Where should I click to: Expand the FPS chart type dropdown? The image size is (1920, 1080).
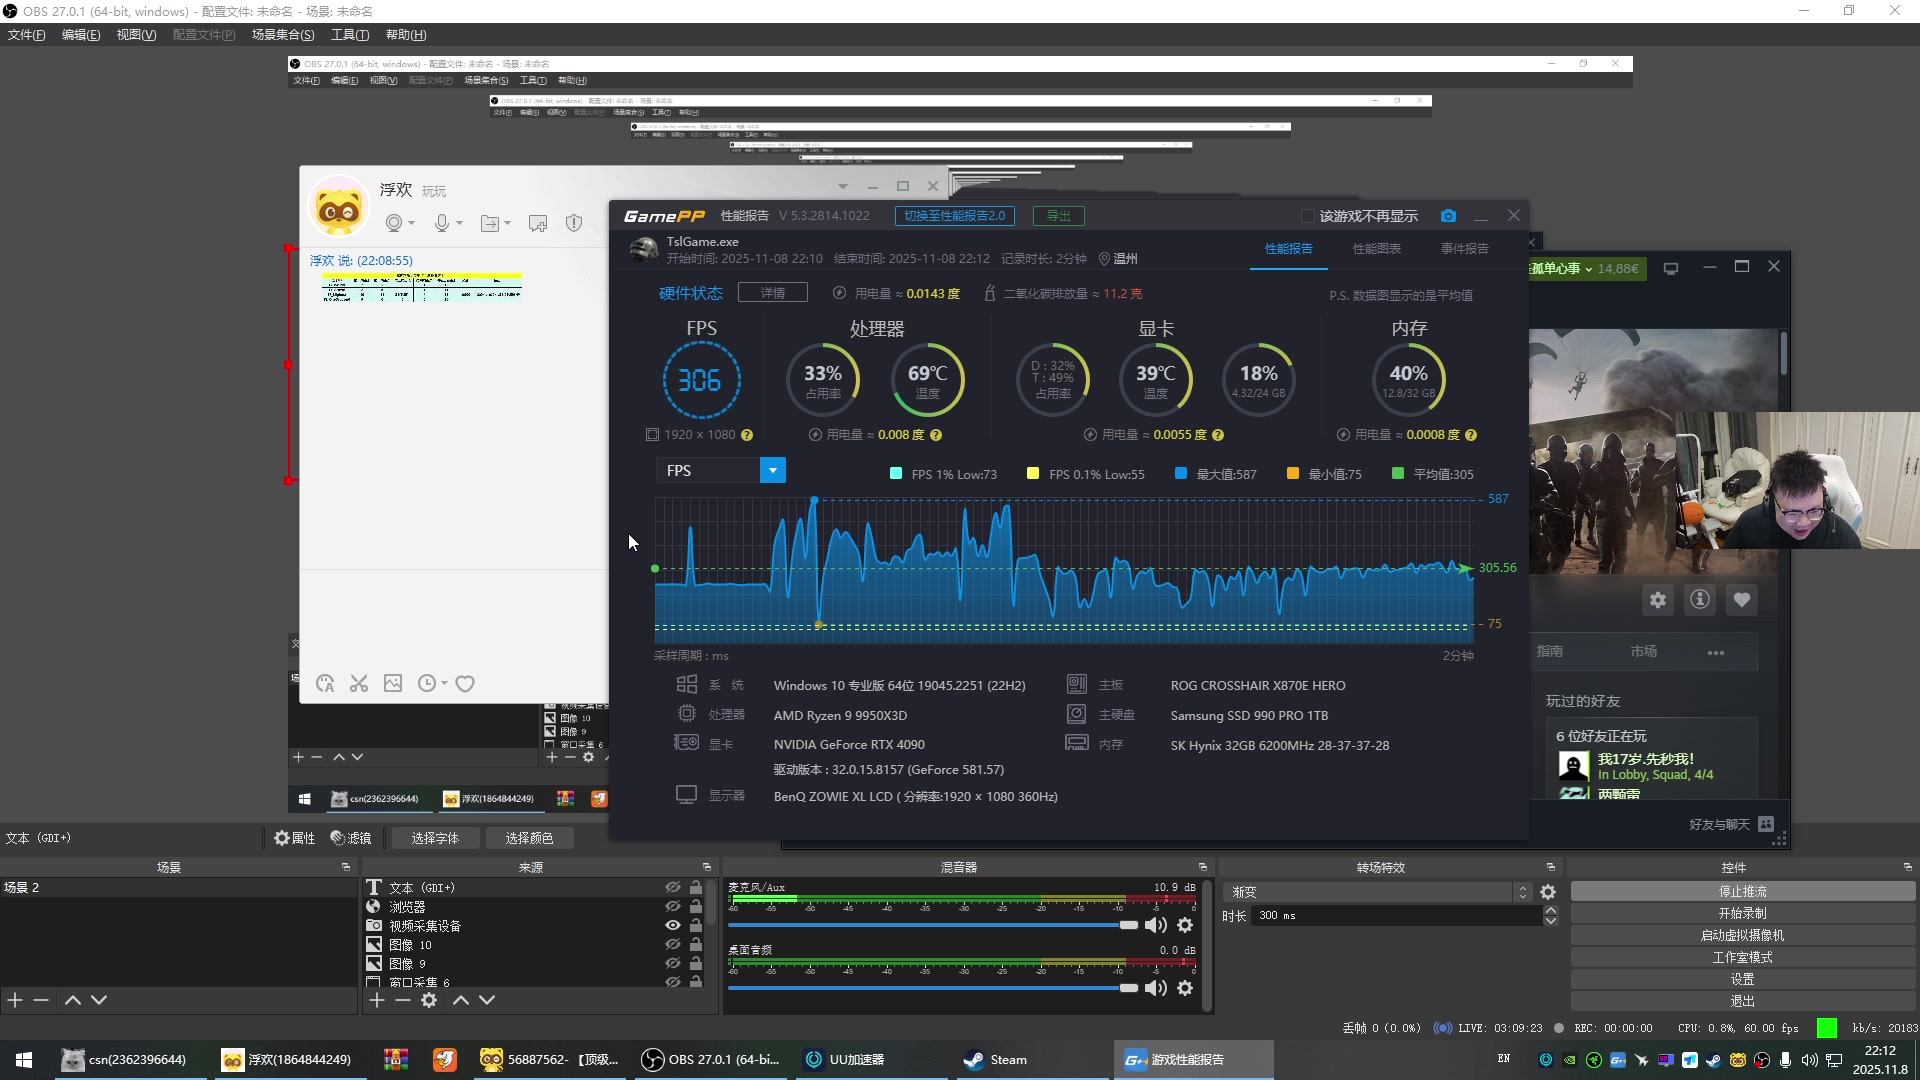[772, 471]
